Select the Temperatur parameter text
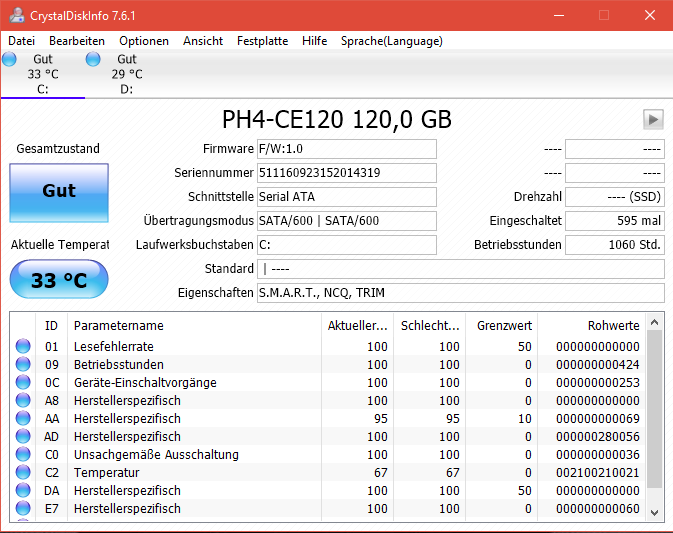Screen dimensions: 673x533 pyautogui.click(x=106, y=472)
